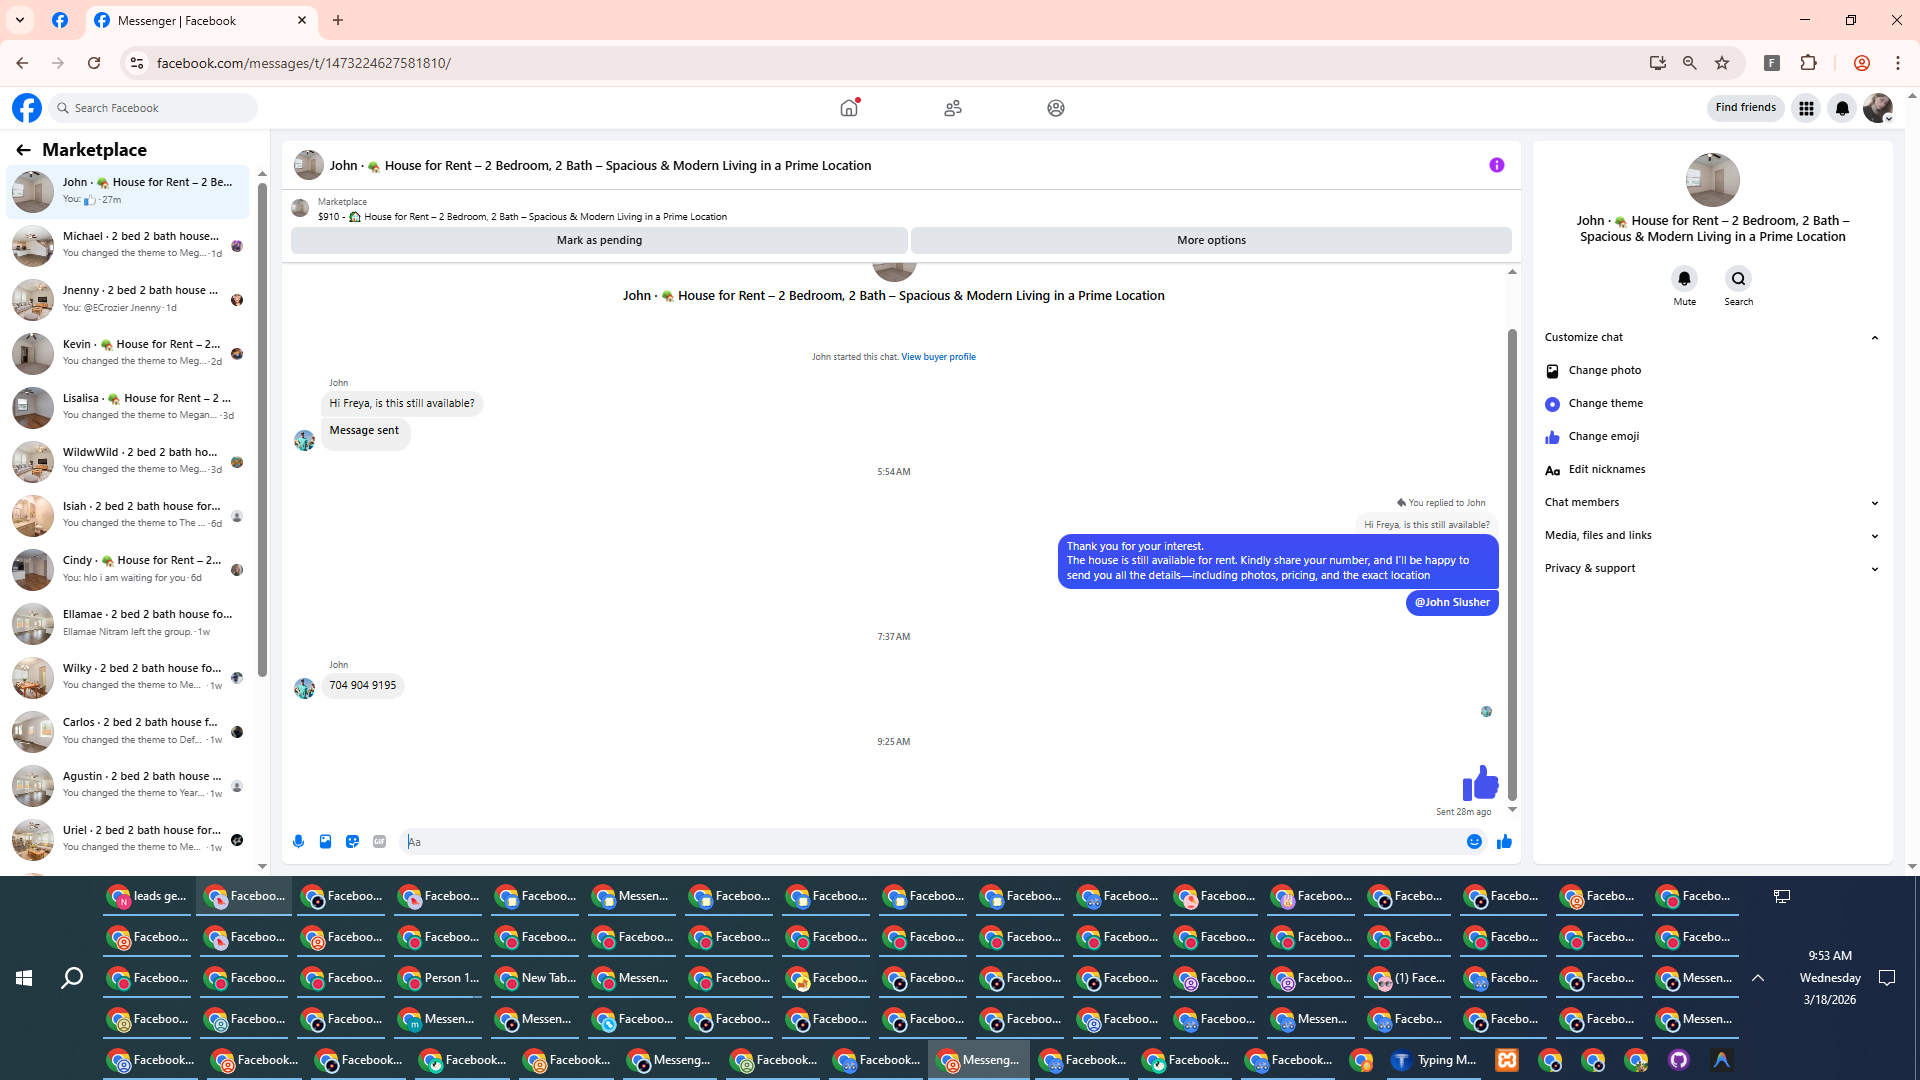
Task: Mute this conversation
Action: pos(1684,279)
